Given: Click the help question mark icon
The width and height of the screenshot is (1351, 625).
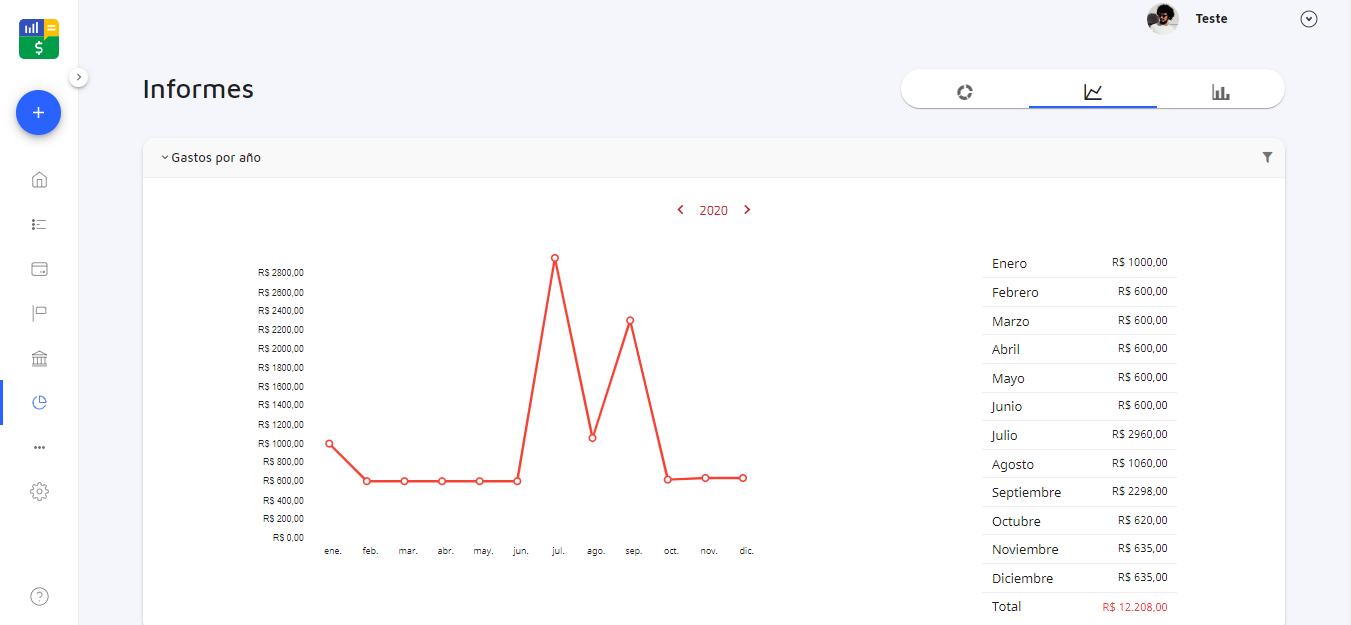Looking at the screenshot, I should [39, 597].
